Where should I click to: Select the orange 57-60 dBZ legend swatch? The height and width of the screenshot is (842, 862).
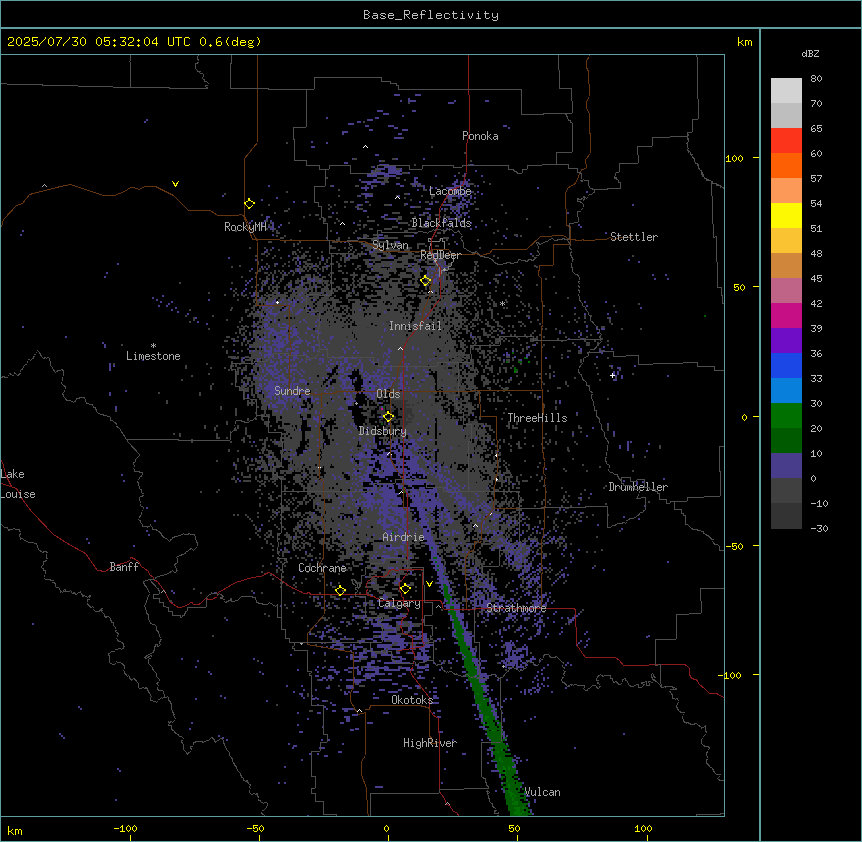(x=786, y=165)
